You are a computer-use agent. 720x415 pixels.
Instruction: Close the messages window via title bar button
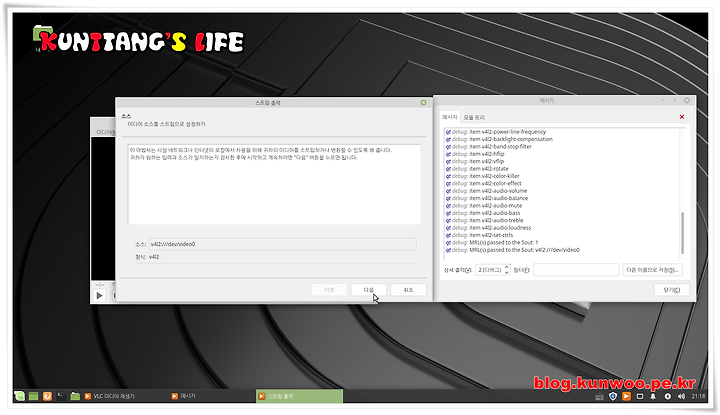tap(687, 100)
